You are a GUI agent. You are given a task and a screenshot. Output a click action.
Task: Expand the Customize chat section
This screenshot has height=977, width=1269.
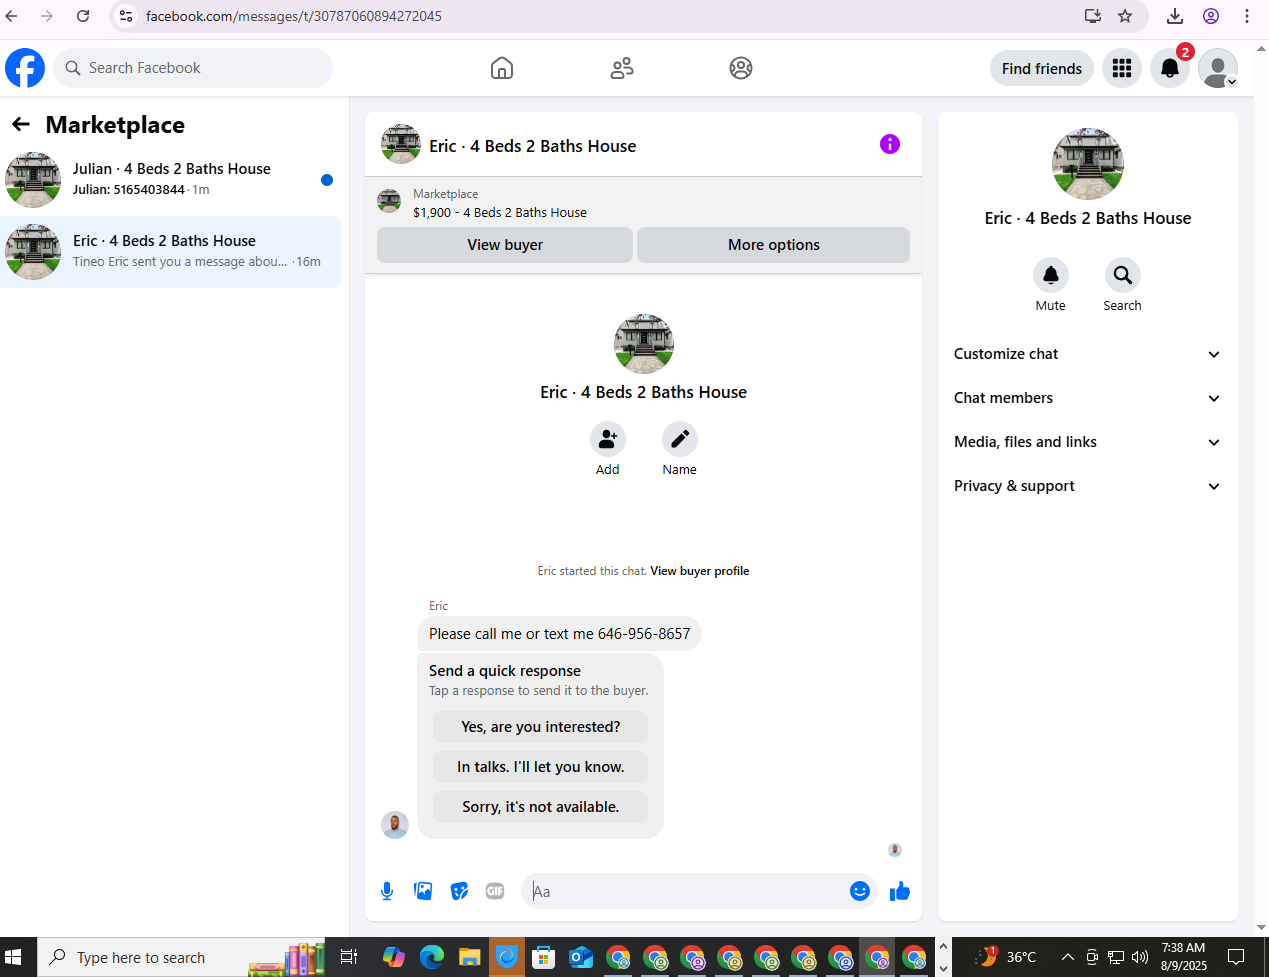pyautogui.click(x=1087, y=354)
